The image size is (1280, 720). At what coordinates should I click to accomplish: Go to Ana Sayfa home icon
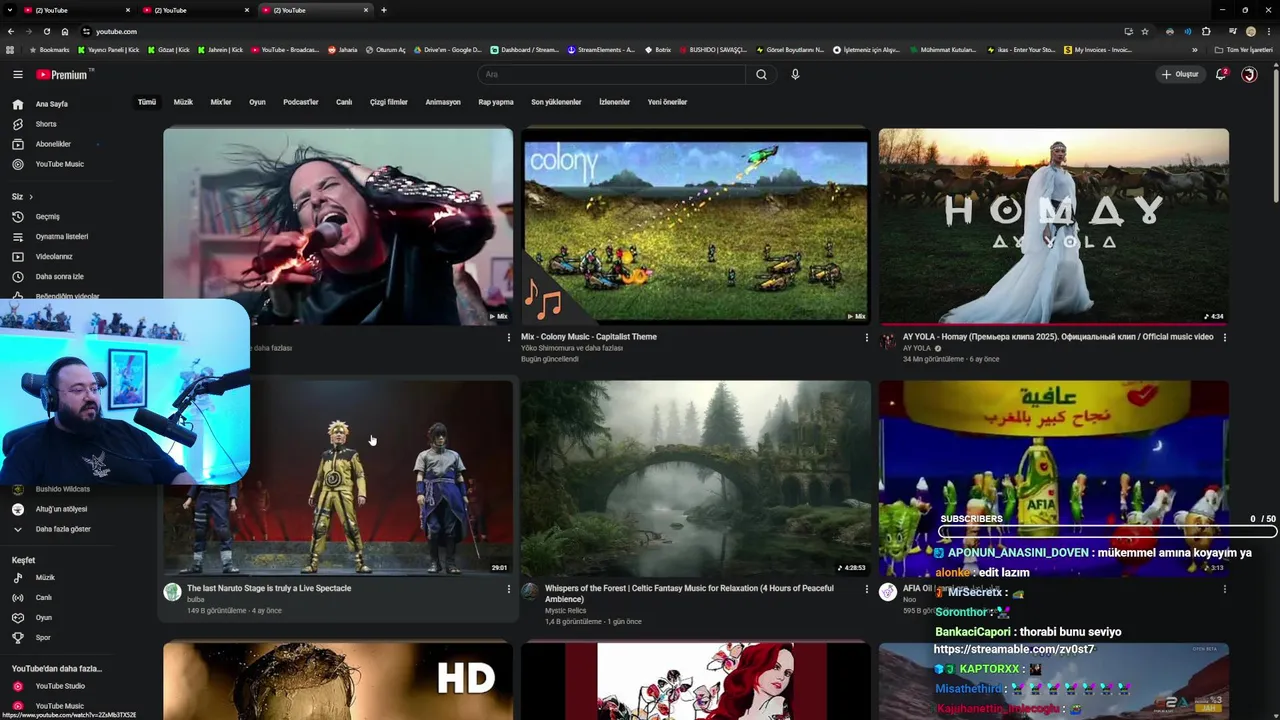[17, 104]
